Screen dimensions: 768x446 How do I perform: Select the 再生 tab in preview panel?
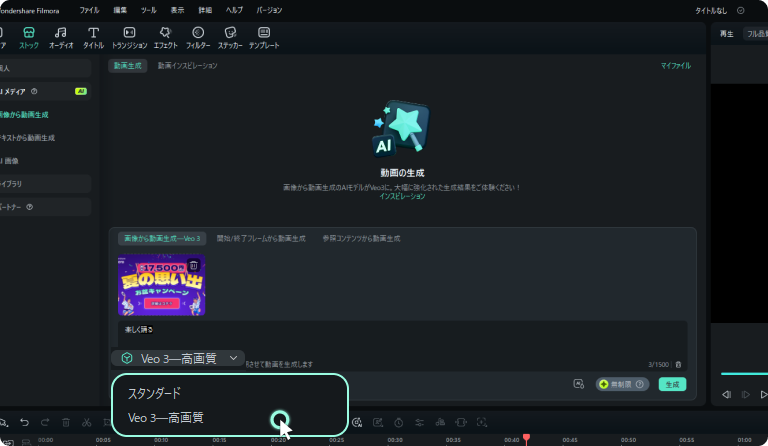pos(726,34)
